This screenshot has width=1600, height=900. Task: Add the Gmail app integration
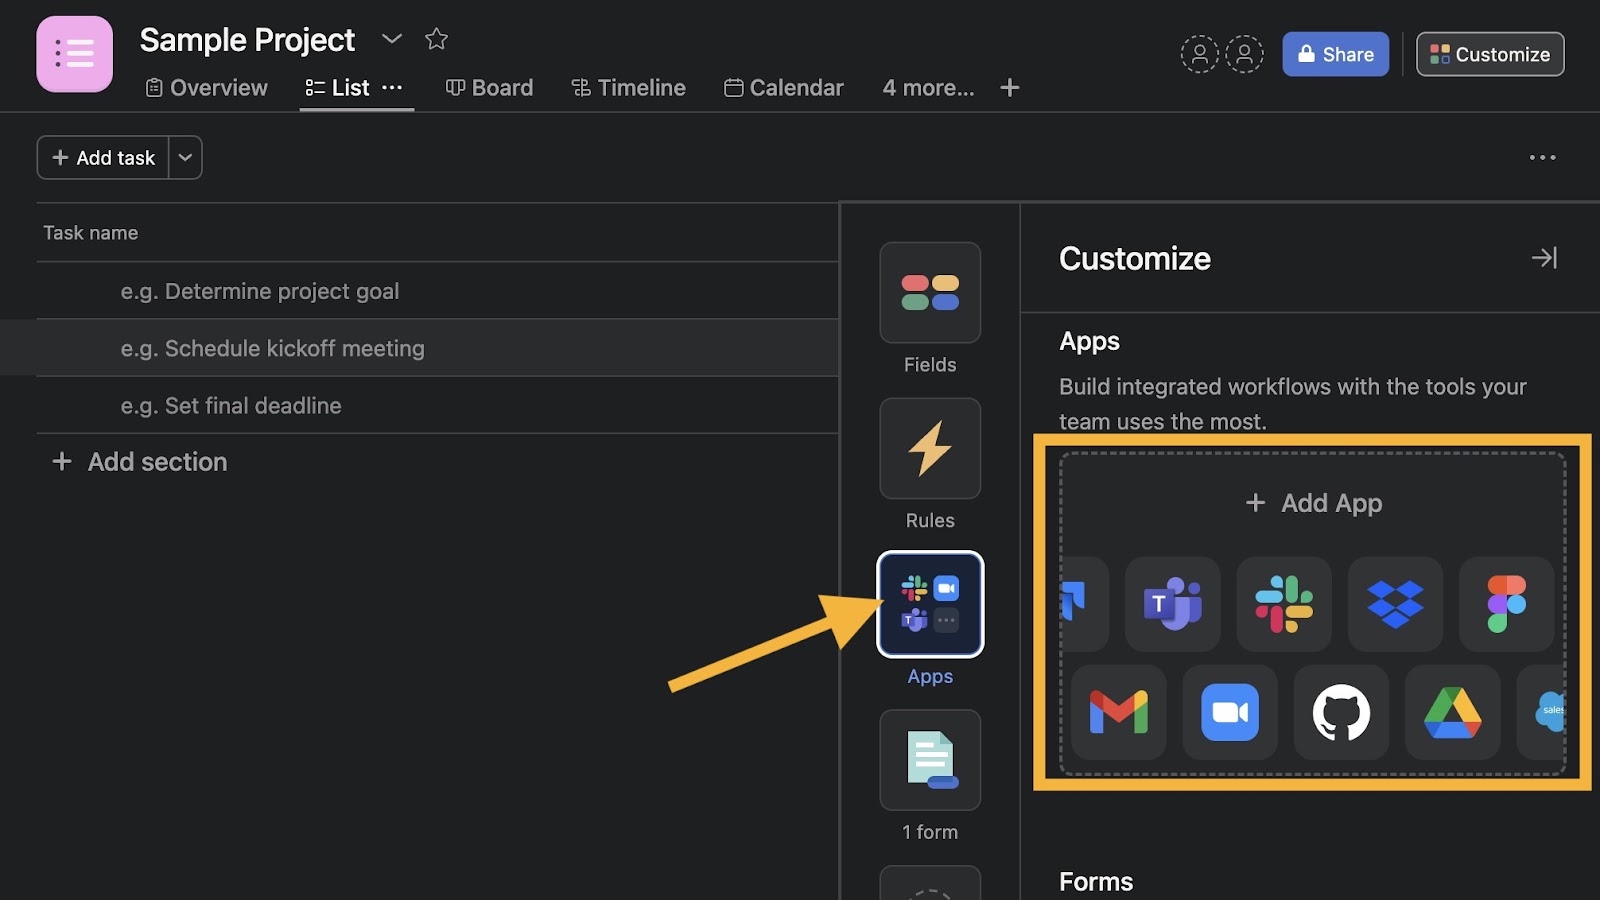(1118, 713)
